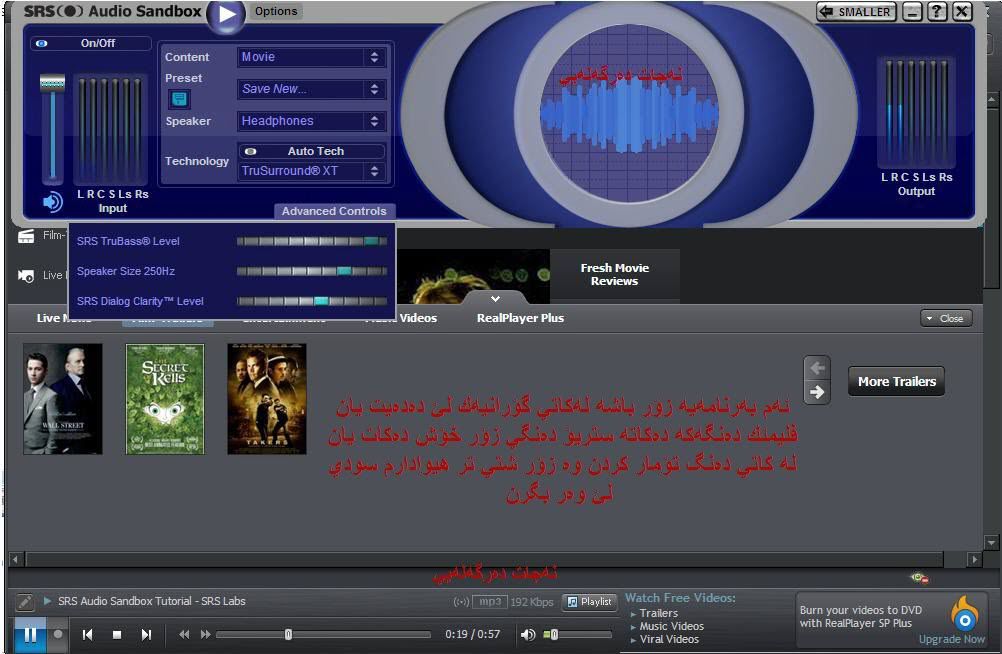Click the previous trailers left arrow
Viewport: 1002px width, 654px height.
[817, 368]
